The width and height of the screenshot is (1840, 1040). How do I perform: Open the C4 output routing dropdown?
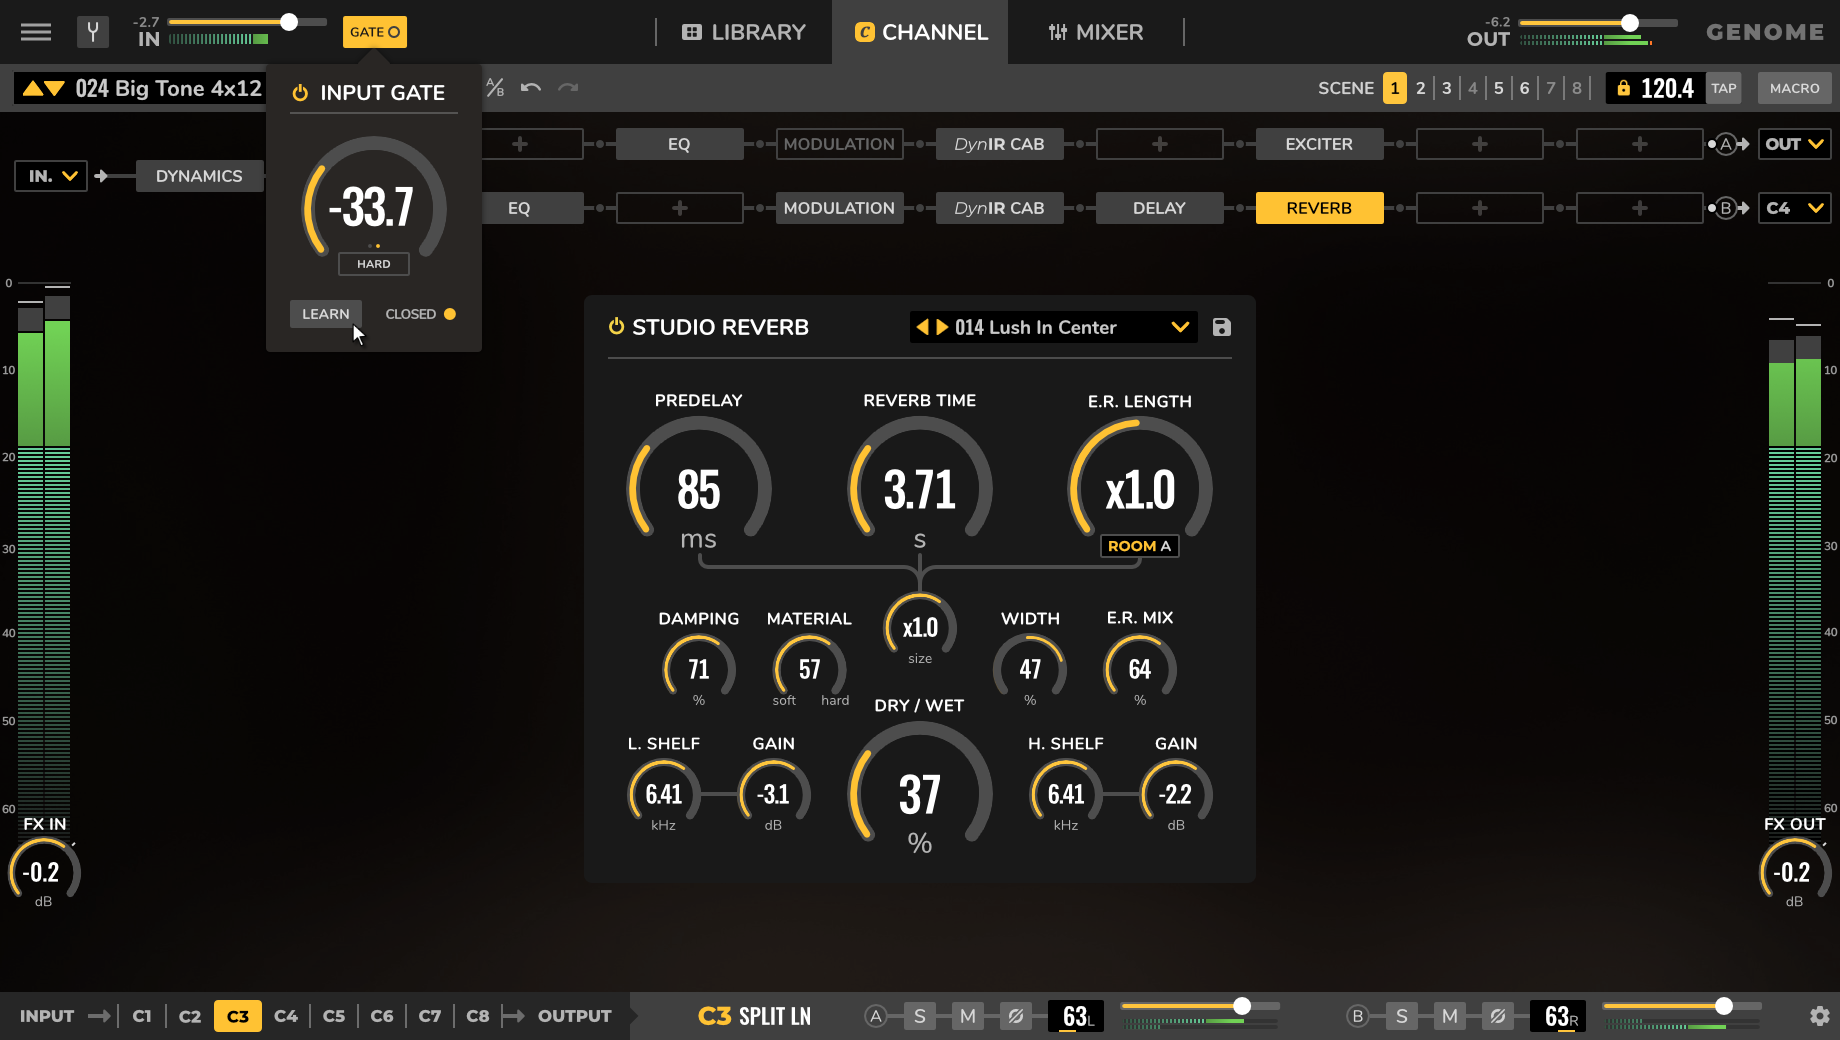pos(1793,208)
